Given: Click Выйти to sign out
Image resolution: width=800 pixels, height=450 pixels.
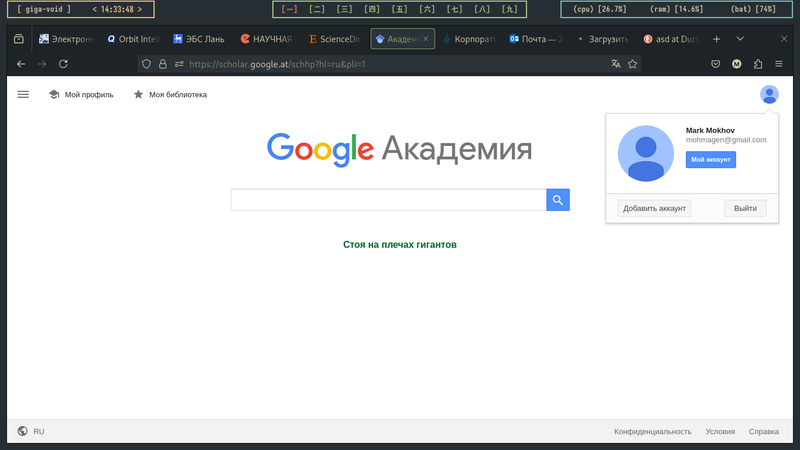Looking at the screenshot, I should 745,208.
